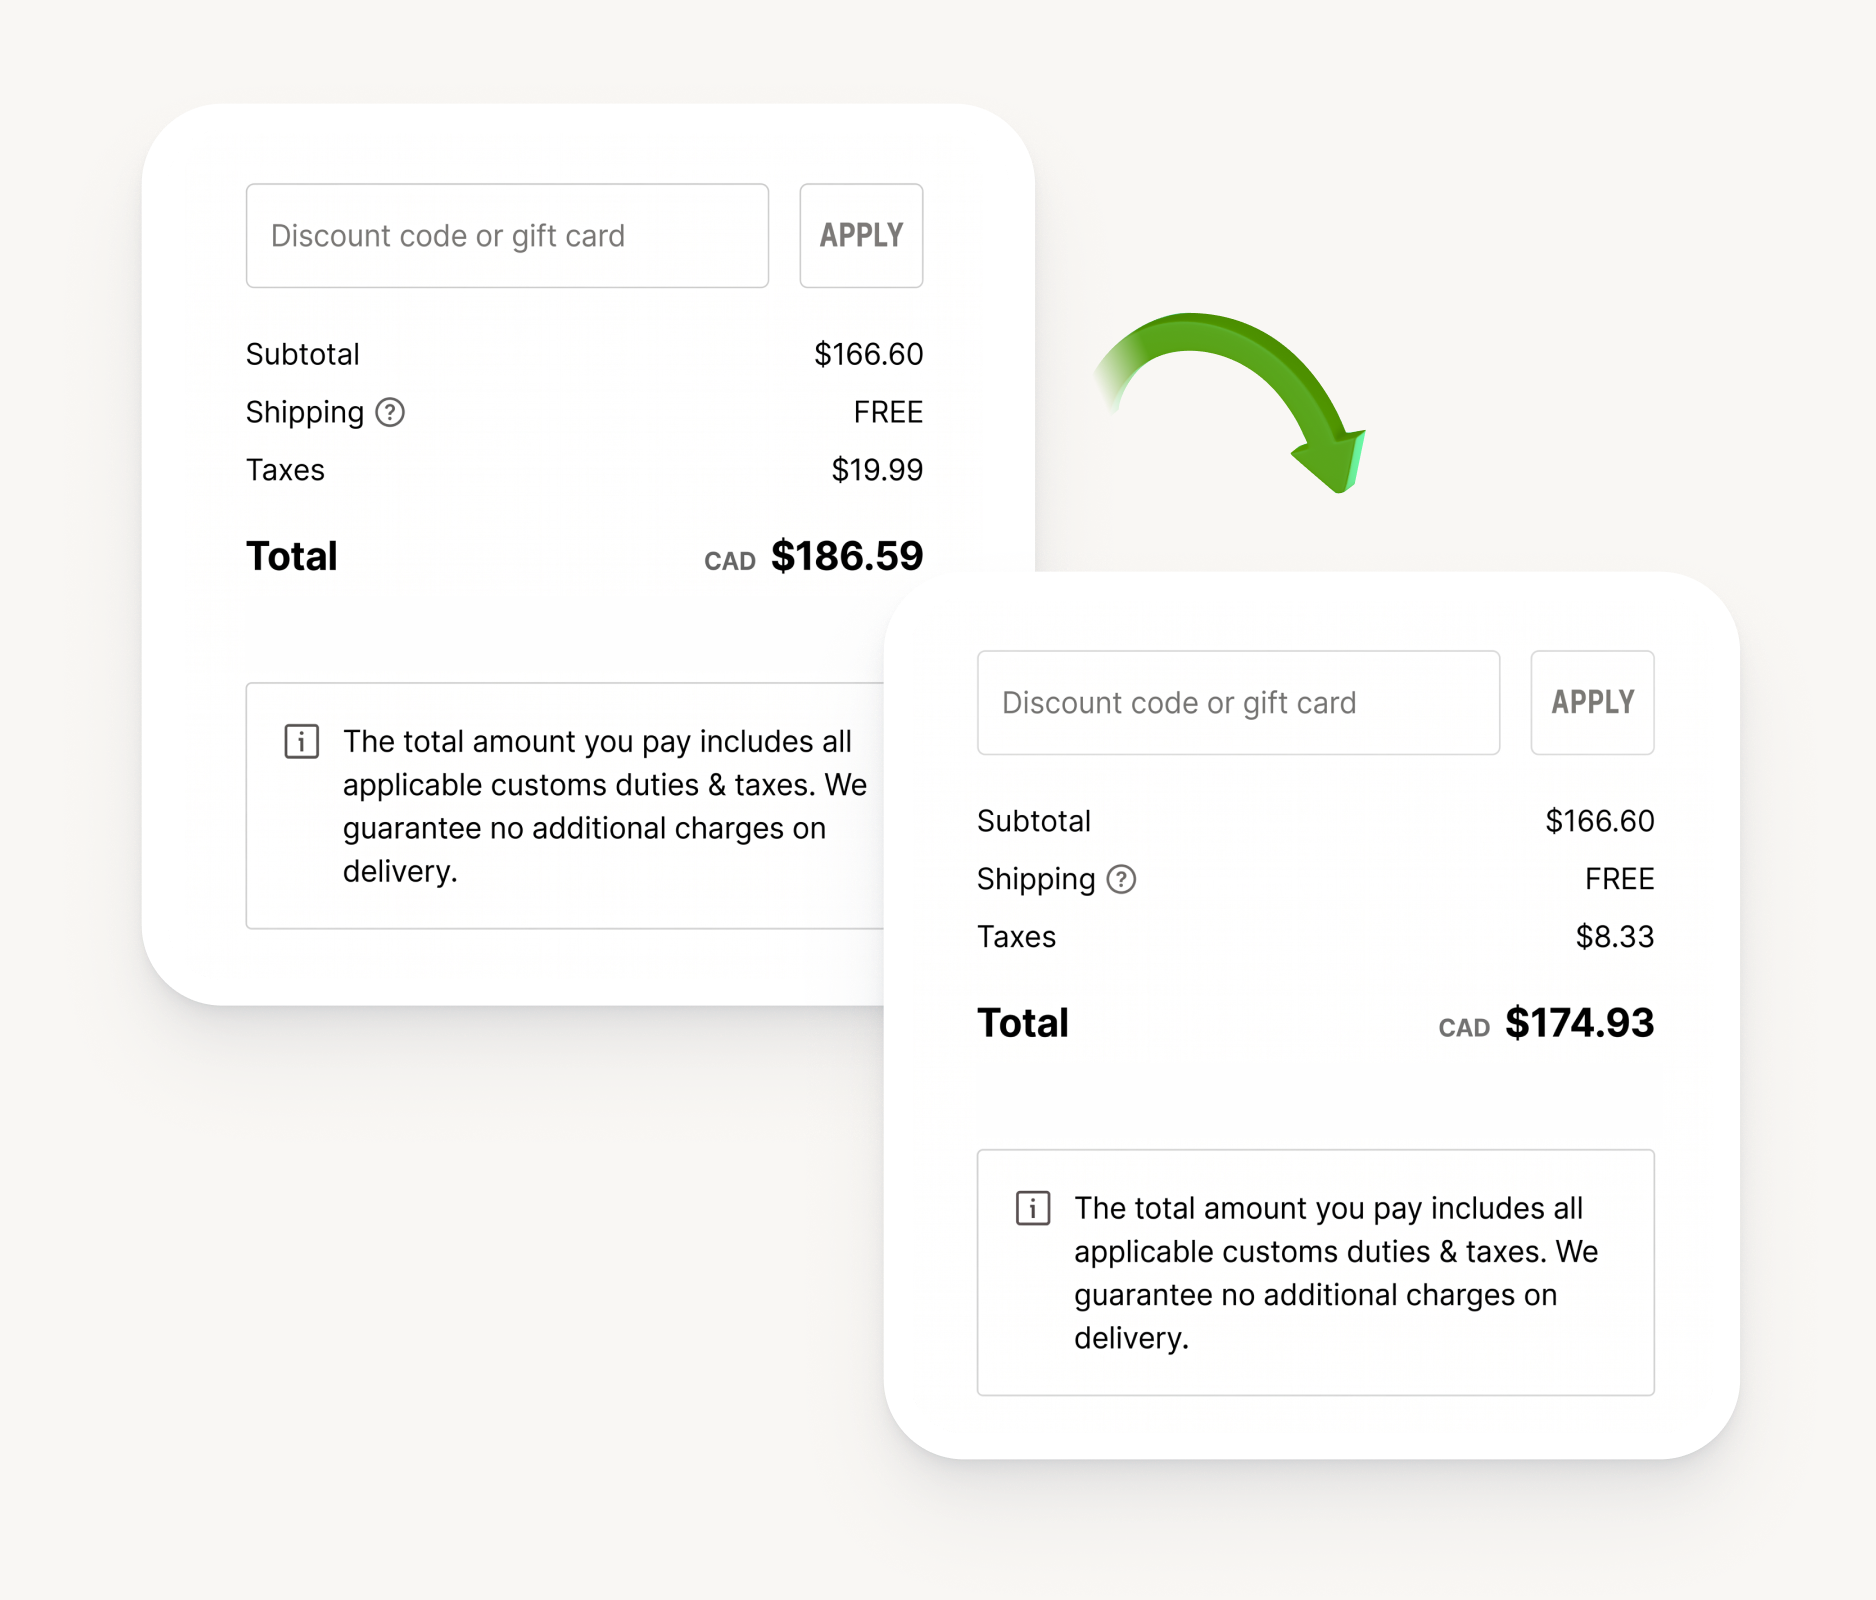Click APPLY button in lower card
Screen dimensions: 1876x1600
tap(1592, 703)
